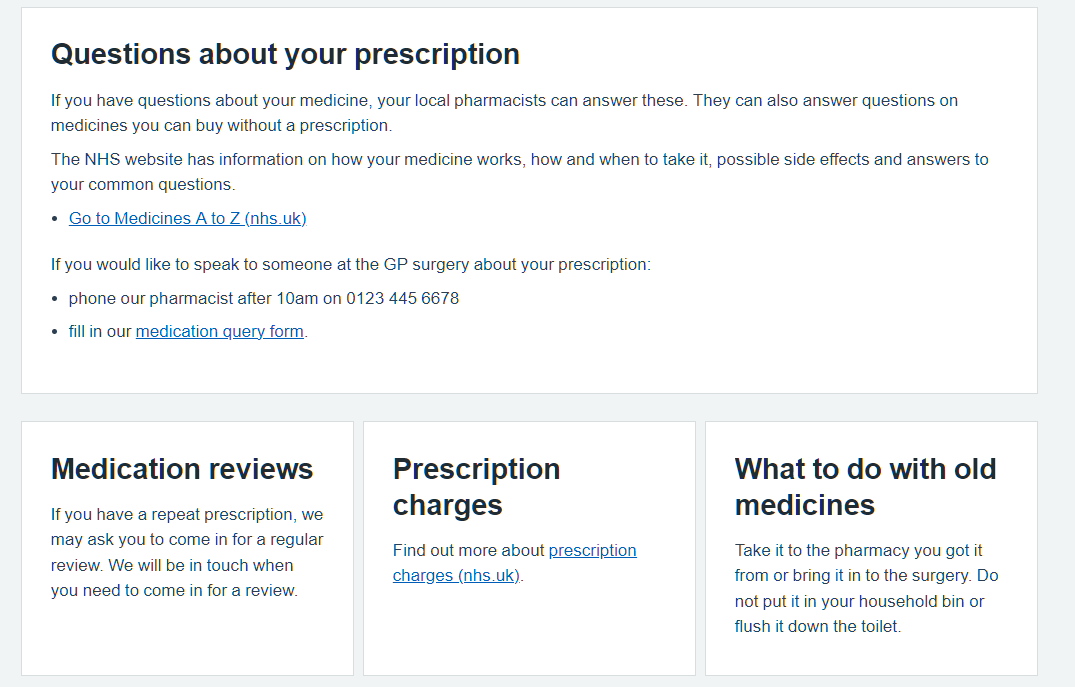Click the old medicines disposal instructions paragraph

tap(866, 588)
